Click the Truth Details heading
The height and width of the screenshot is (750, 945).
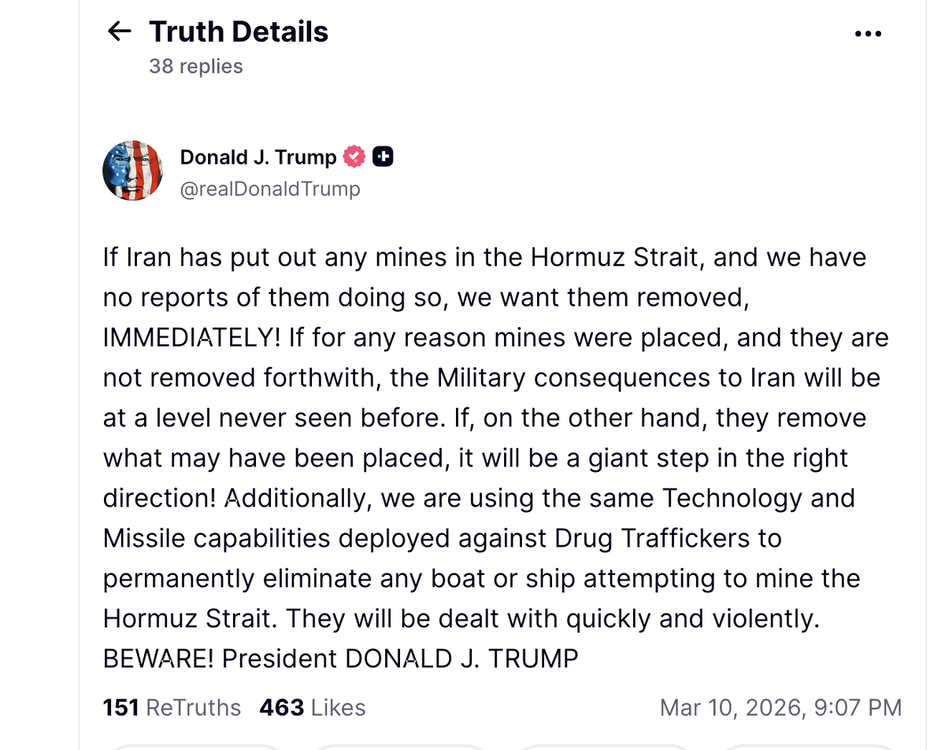point(238,32)
